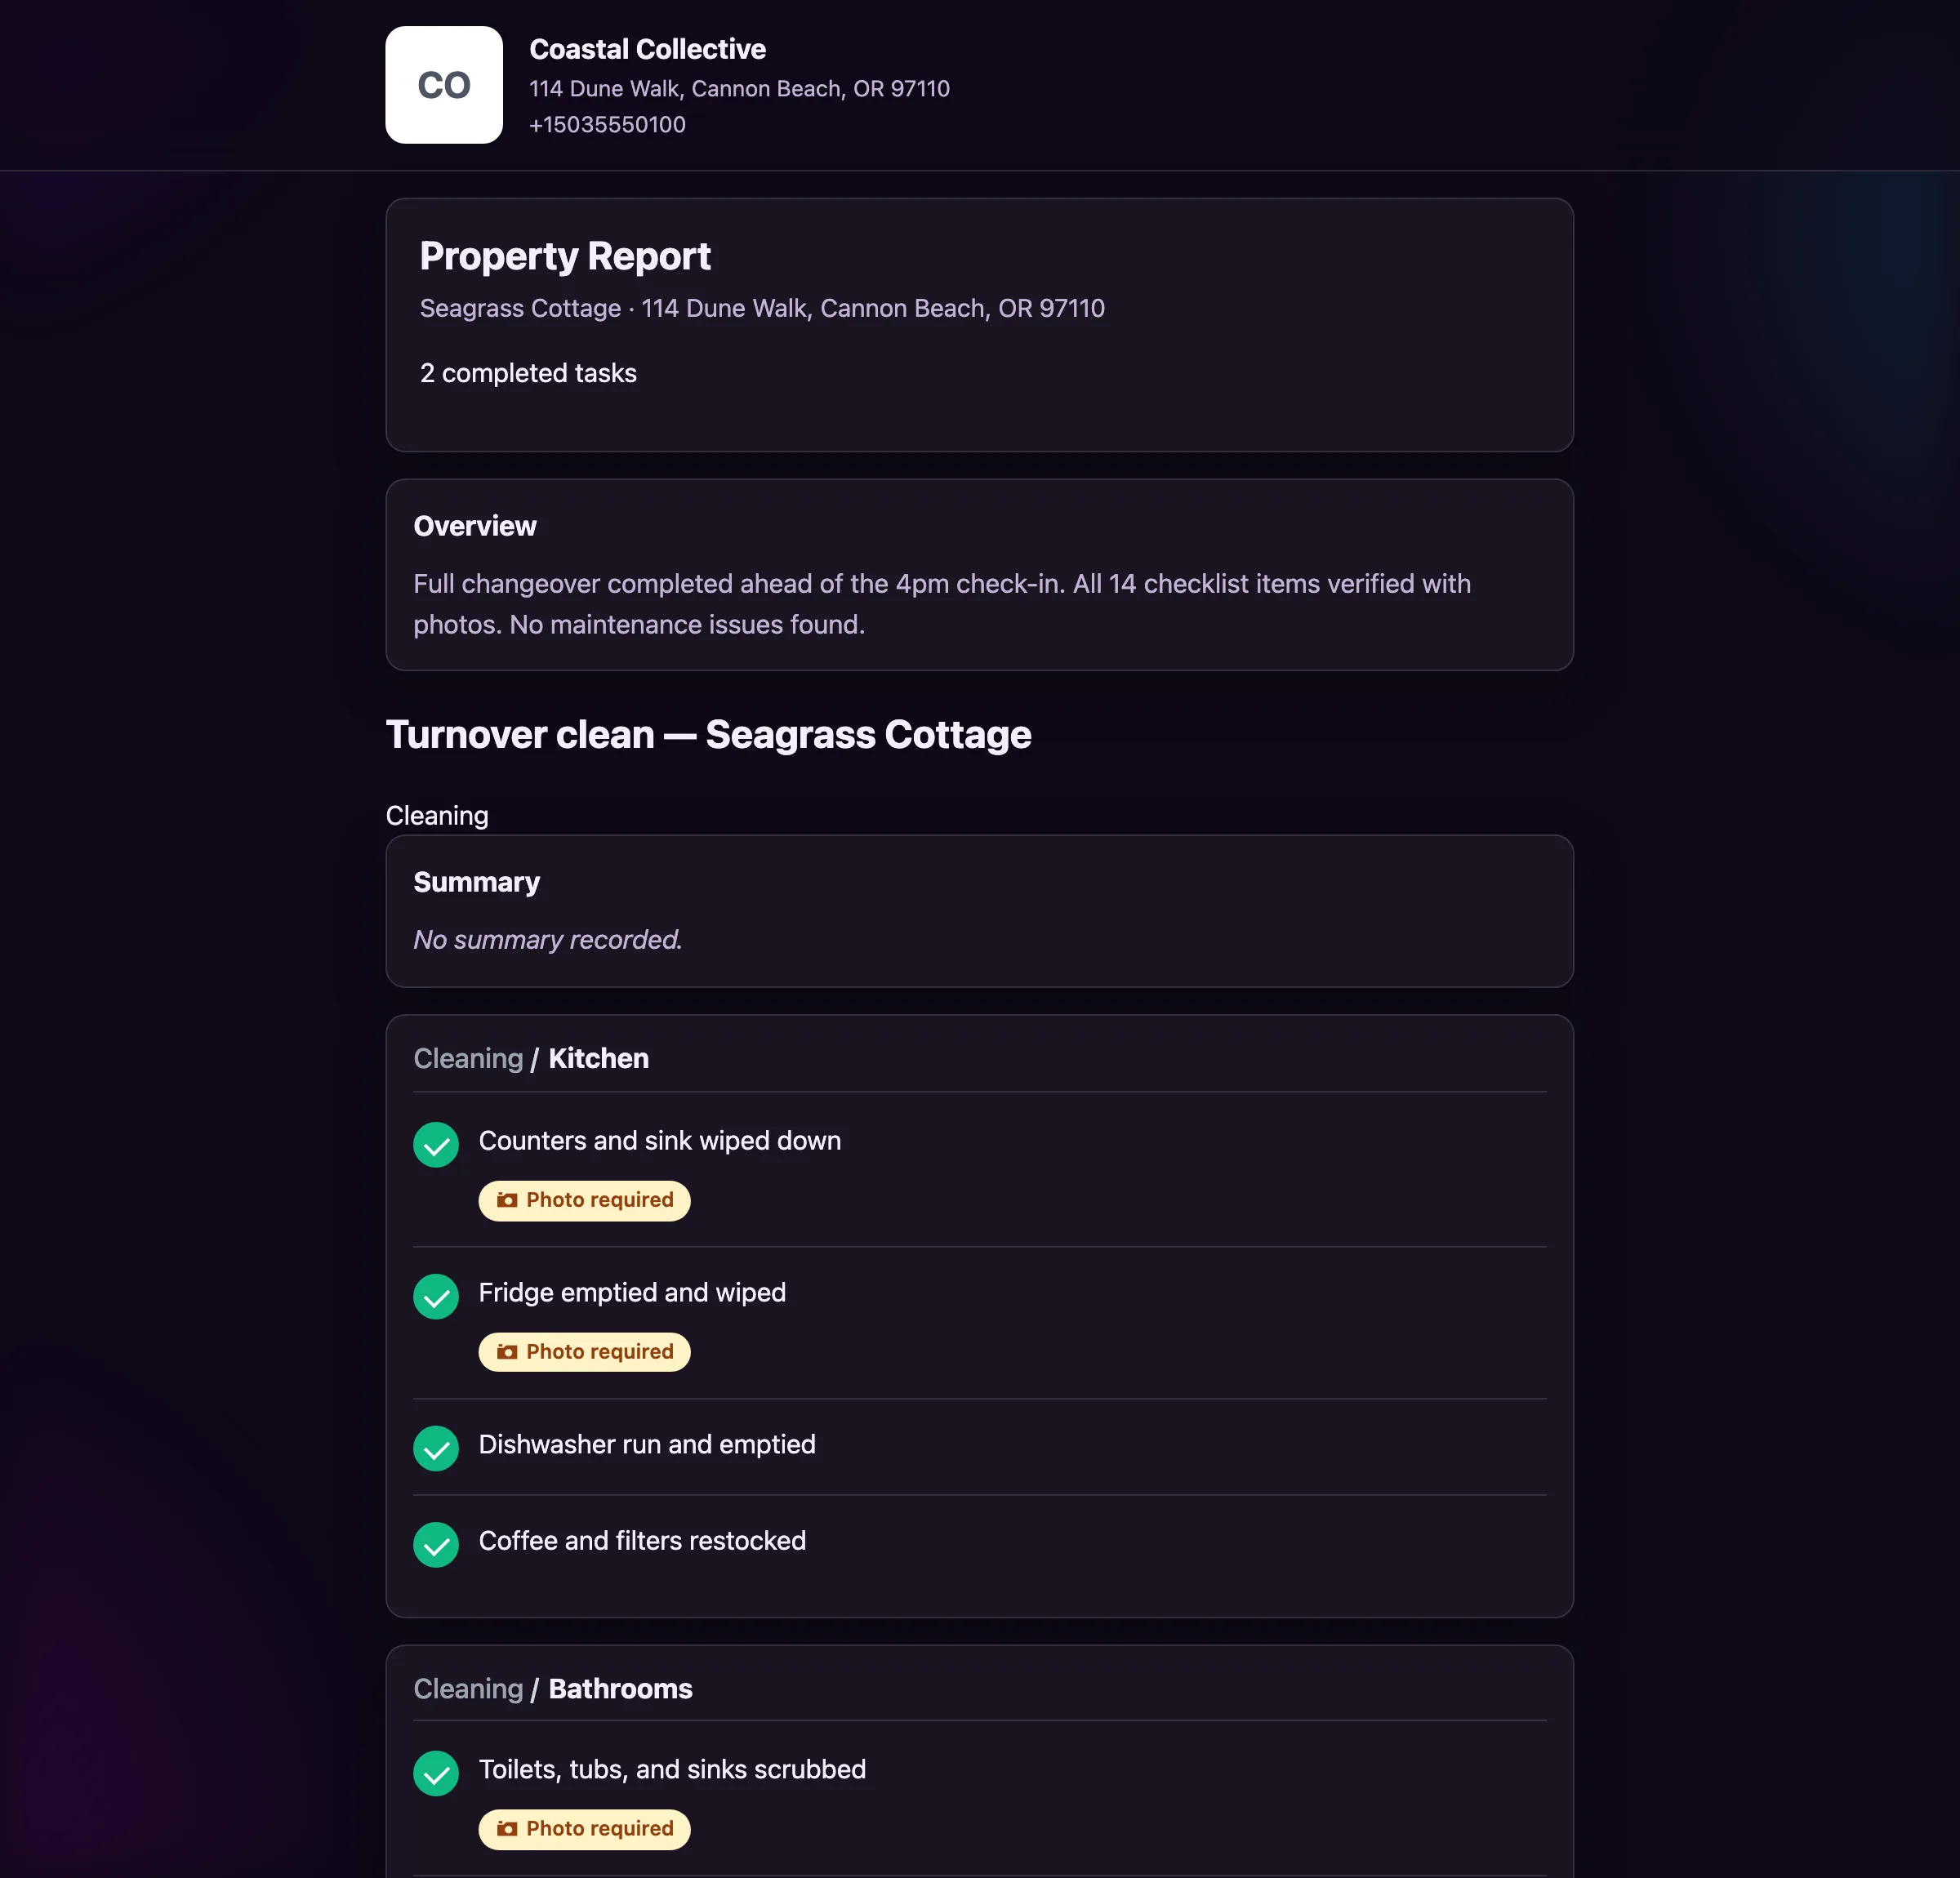Click the CO company logo tile
The image size is (1960, 1878).
pos(444,85)
